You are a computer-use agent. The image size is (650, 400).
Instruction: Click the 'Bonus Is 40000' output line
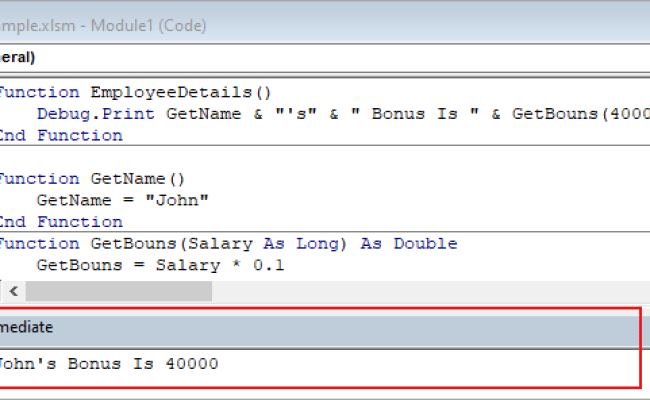tap(108, 364)
